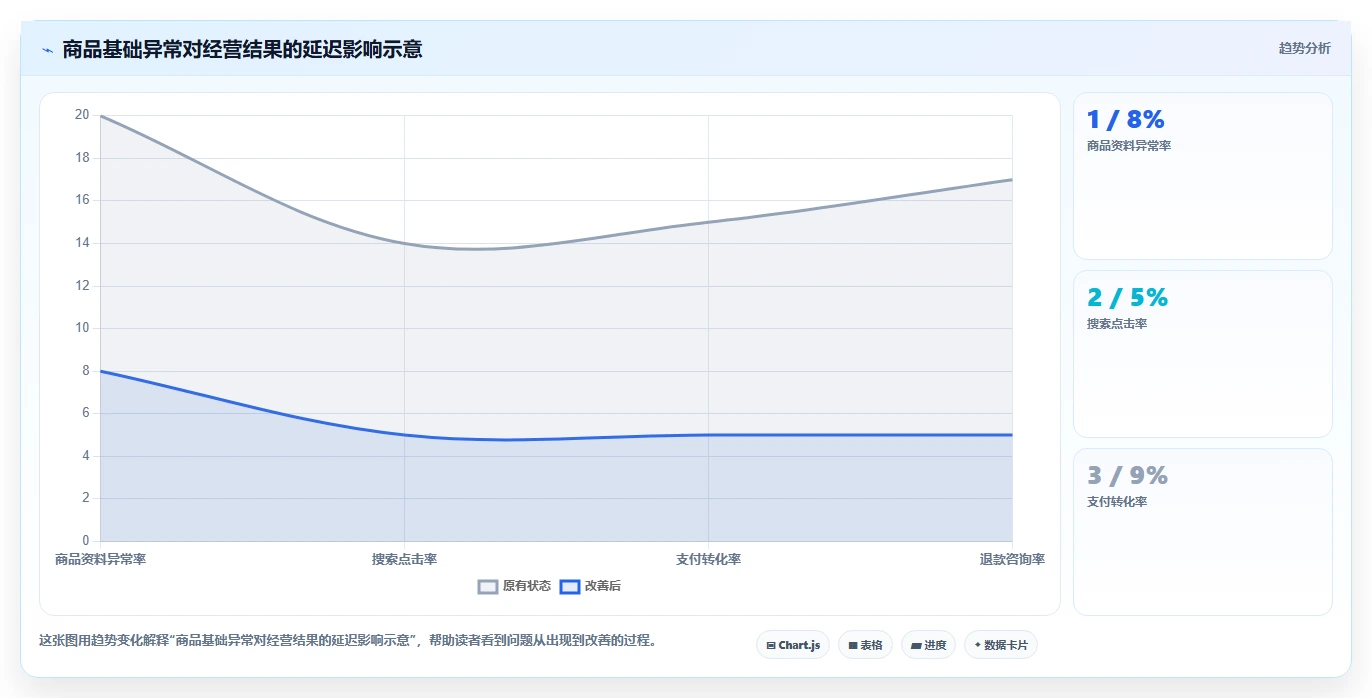Click the y-axis value 16
Image resolution: width=1372 pixels, height=698 pixels.
tap(82, 200)
